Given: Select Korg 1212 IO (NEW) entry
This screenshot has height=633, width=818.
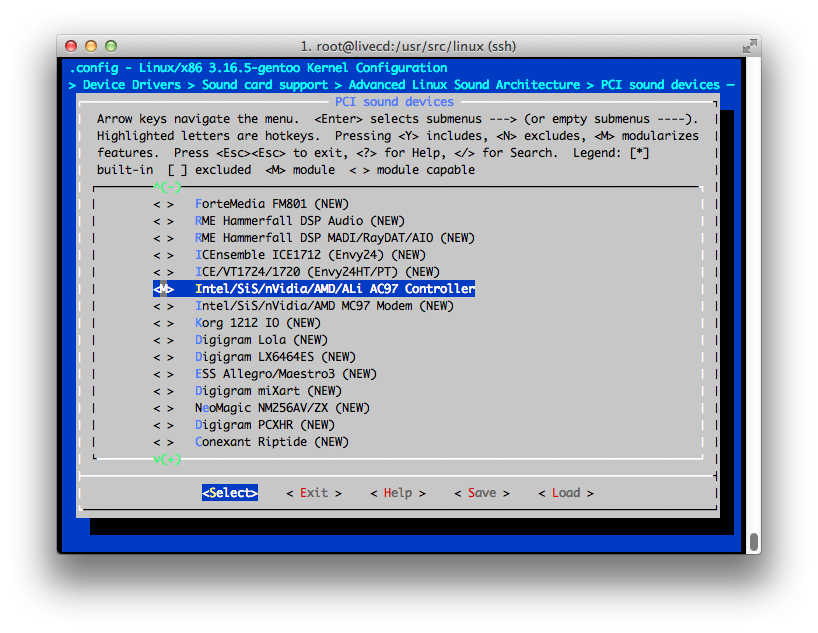Looking at the screenshot, I should point(258,323).
